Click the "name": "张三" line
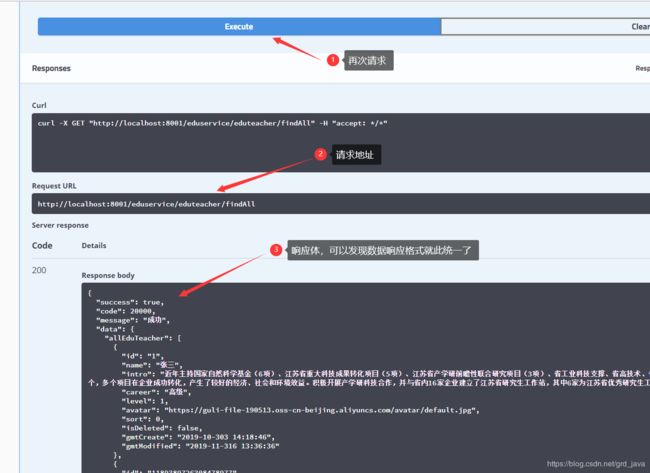This screenshot has width=650, height=473. click(152, 365)
